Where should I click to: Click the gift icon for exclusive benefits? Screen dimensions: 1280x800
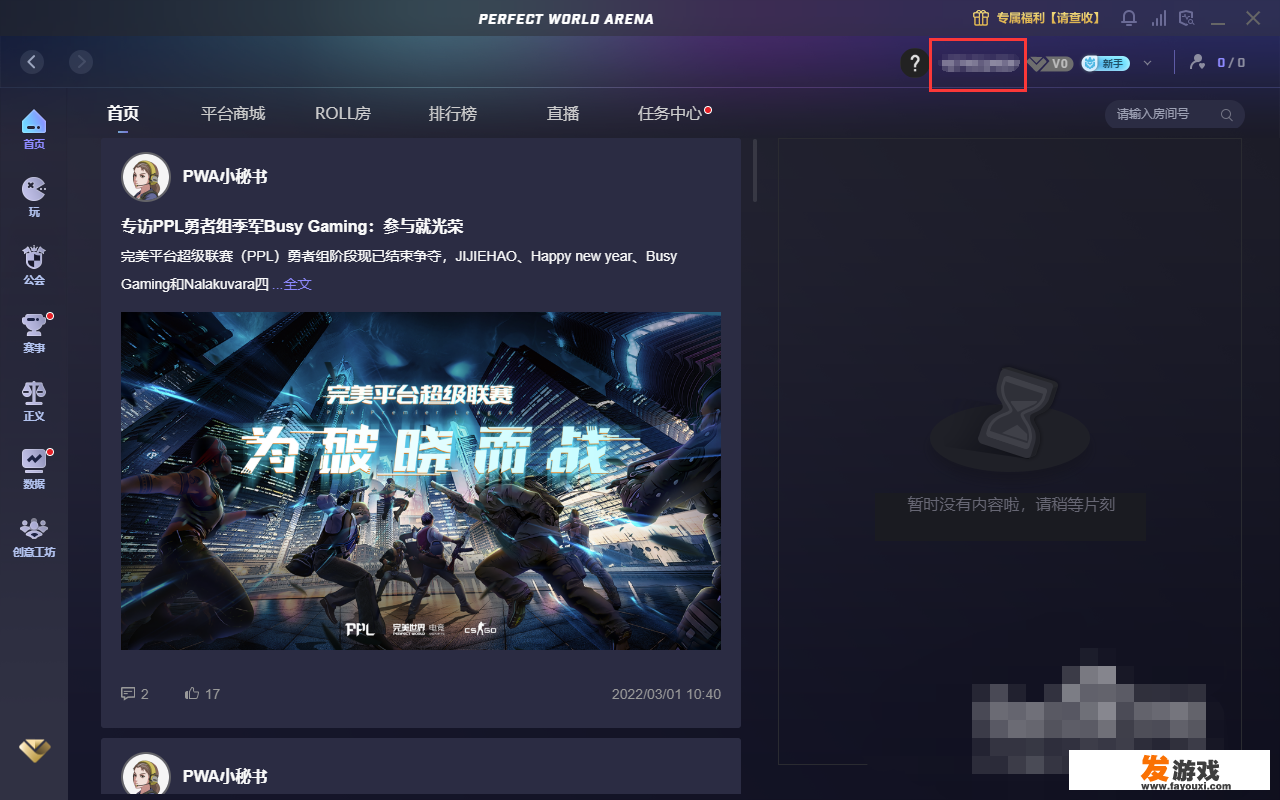click(x=981, y=18)
